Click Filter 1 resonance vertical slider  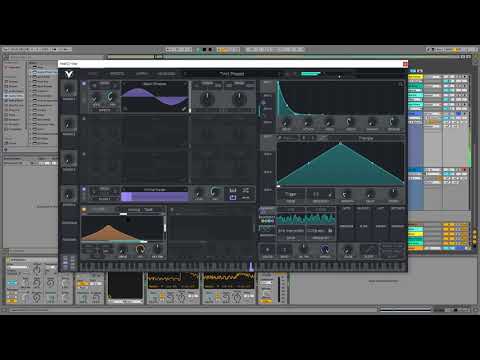pyautogui.click(x=165, y=228)
